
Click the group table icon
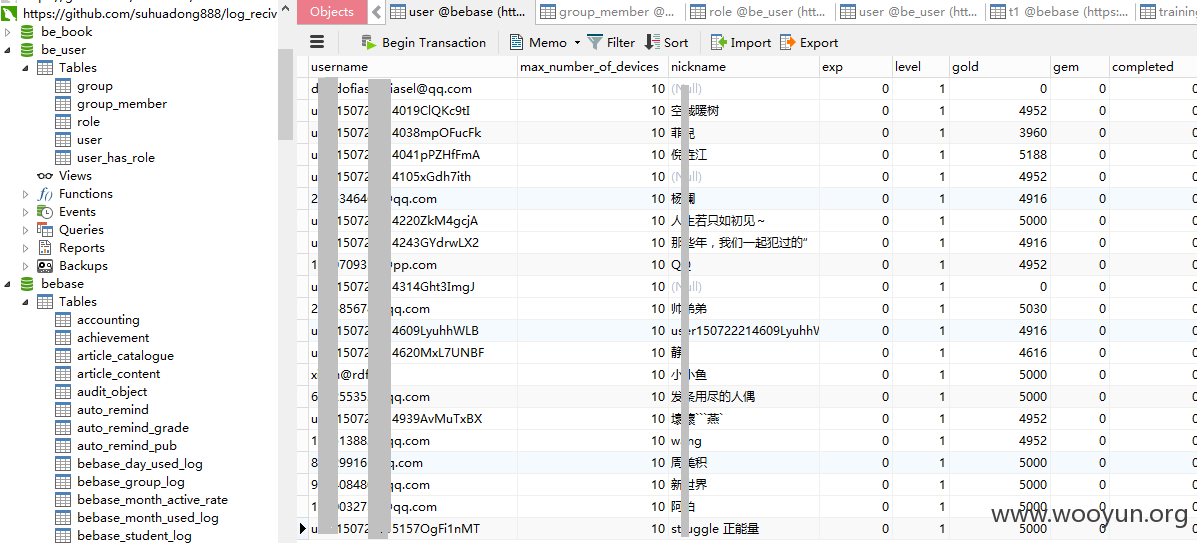pos(63,86)
